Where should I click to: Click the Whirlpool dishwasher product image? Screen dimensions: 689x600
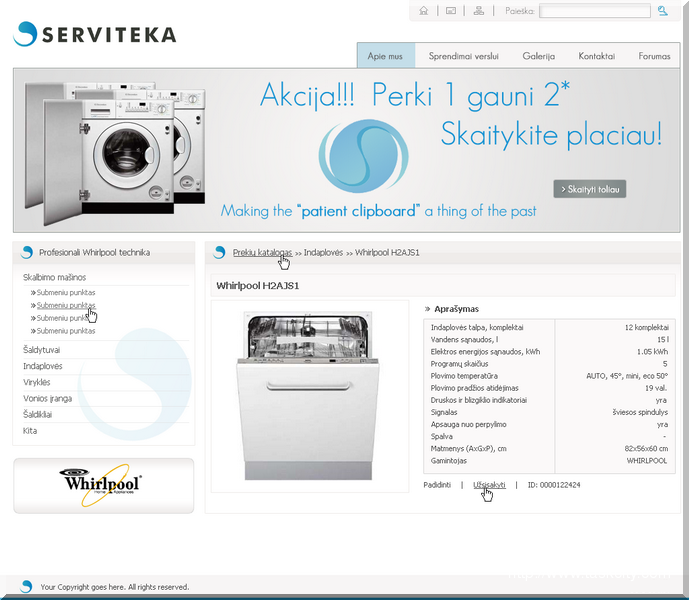[x=309, y=395]
